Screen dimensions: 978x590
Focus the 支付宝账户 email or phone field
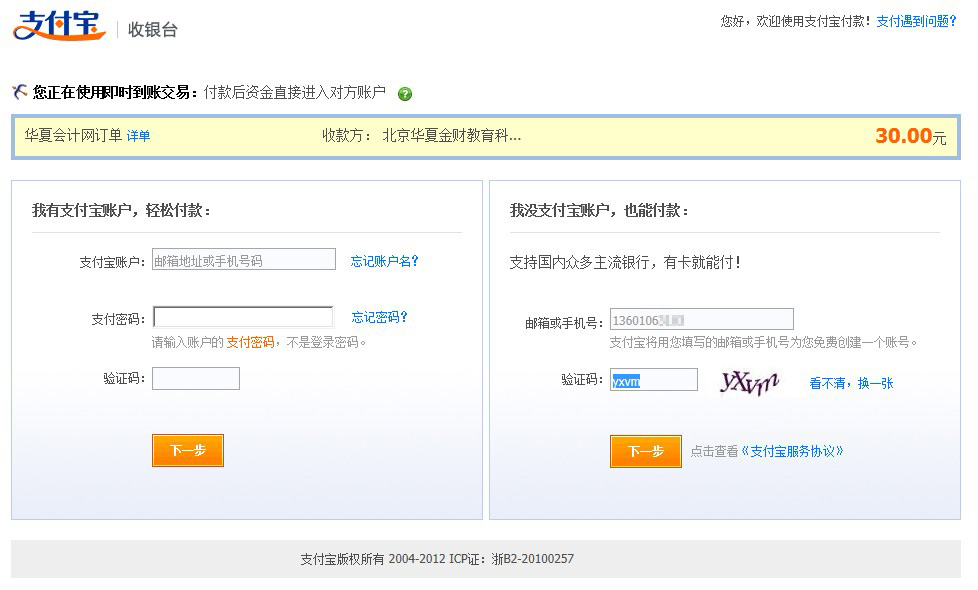pyautogui.click(x=244, y=259)
